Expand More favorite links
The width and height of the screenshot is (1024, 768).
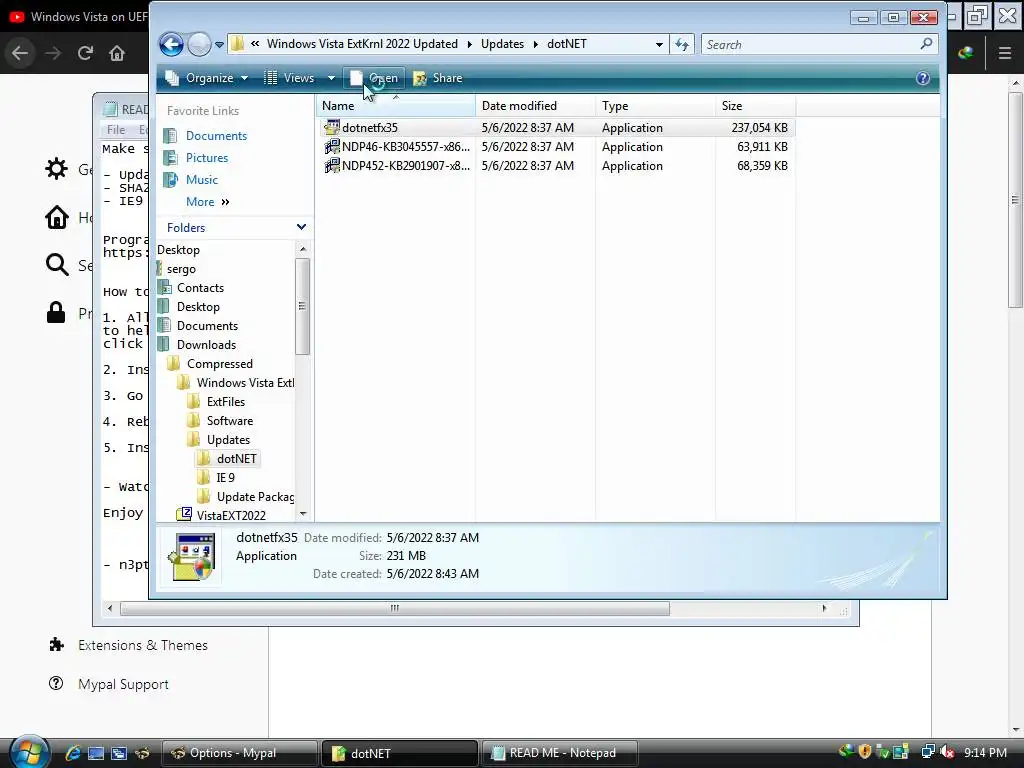click(208, 202)
